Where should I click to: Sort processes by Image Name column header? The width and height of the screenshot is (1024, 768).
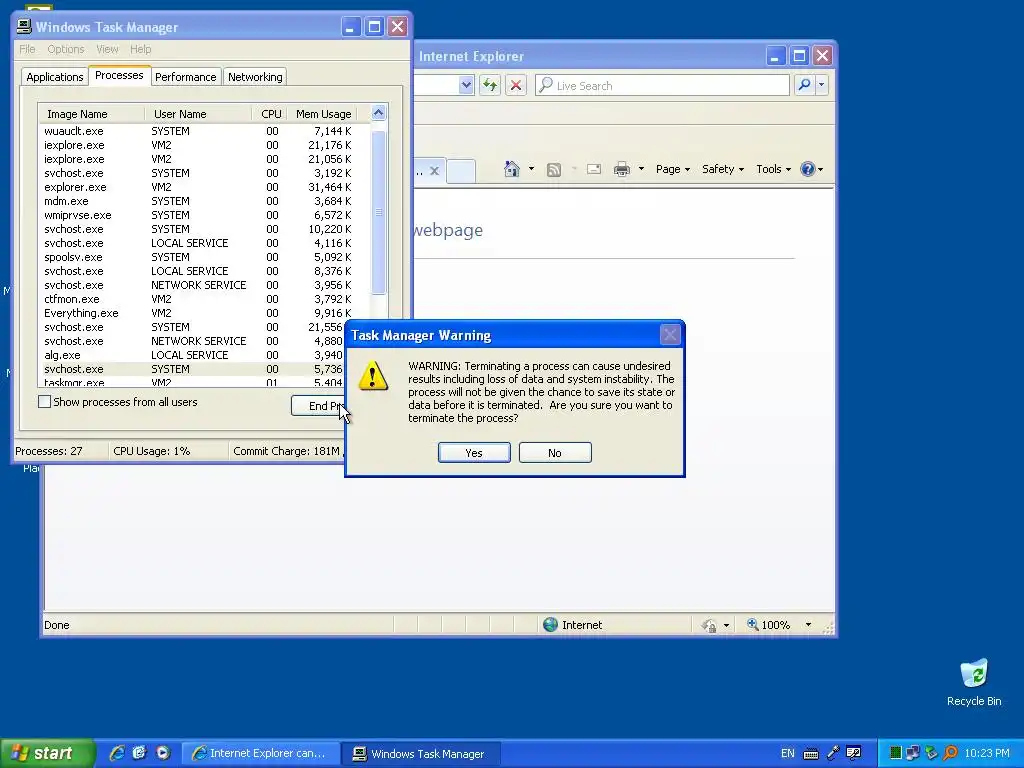click(x=91, y=114)
